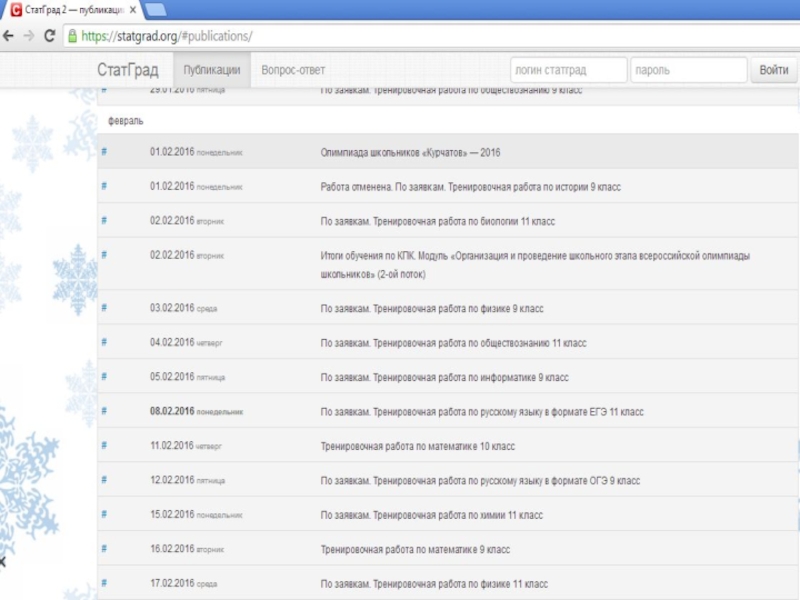Focus the пароль password field
This screenshot has width=800, height=600.
[688, 70]
